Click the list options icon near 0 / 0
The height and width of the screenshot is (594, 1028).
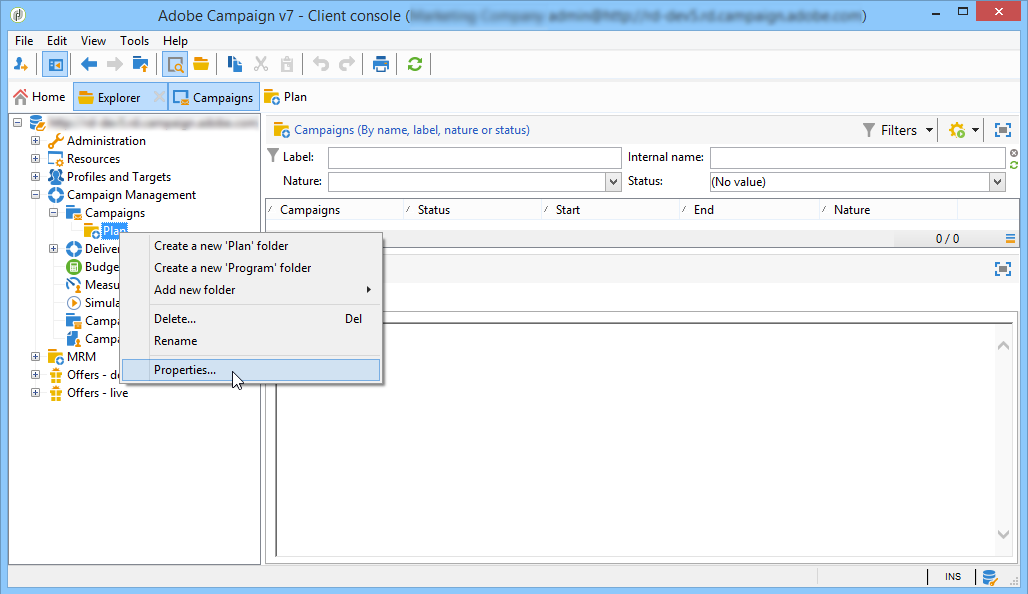pyautogui.click(x=1010, y=239)
